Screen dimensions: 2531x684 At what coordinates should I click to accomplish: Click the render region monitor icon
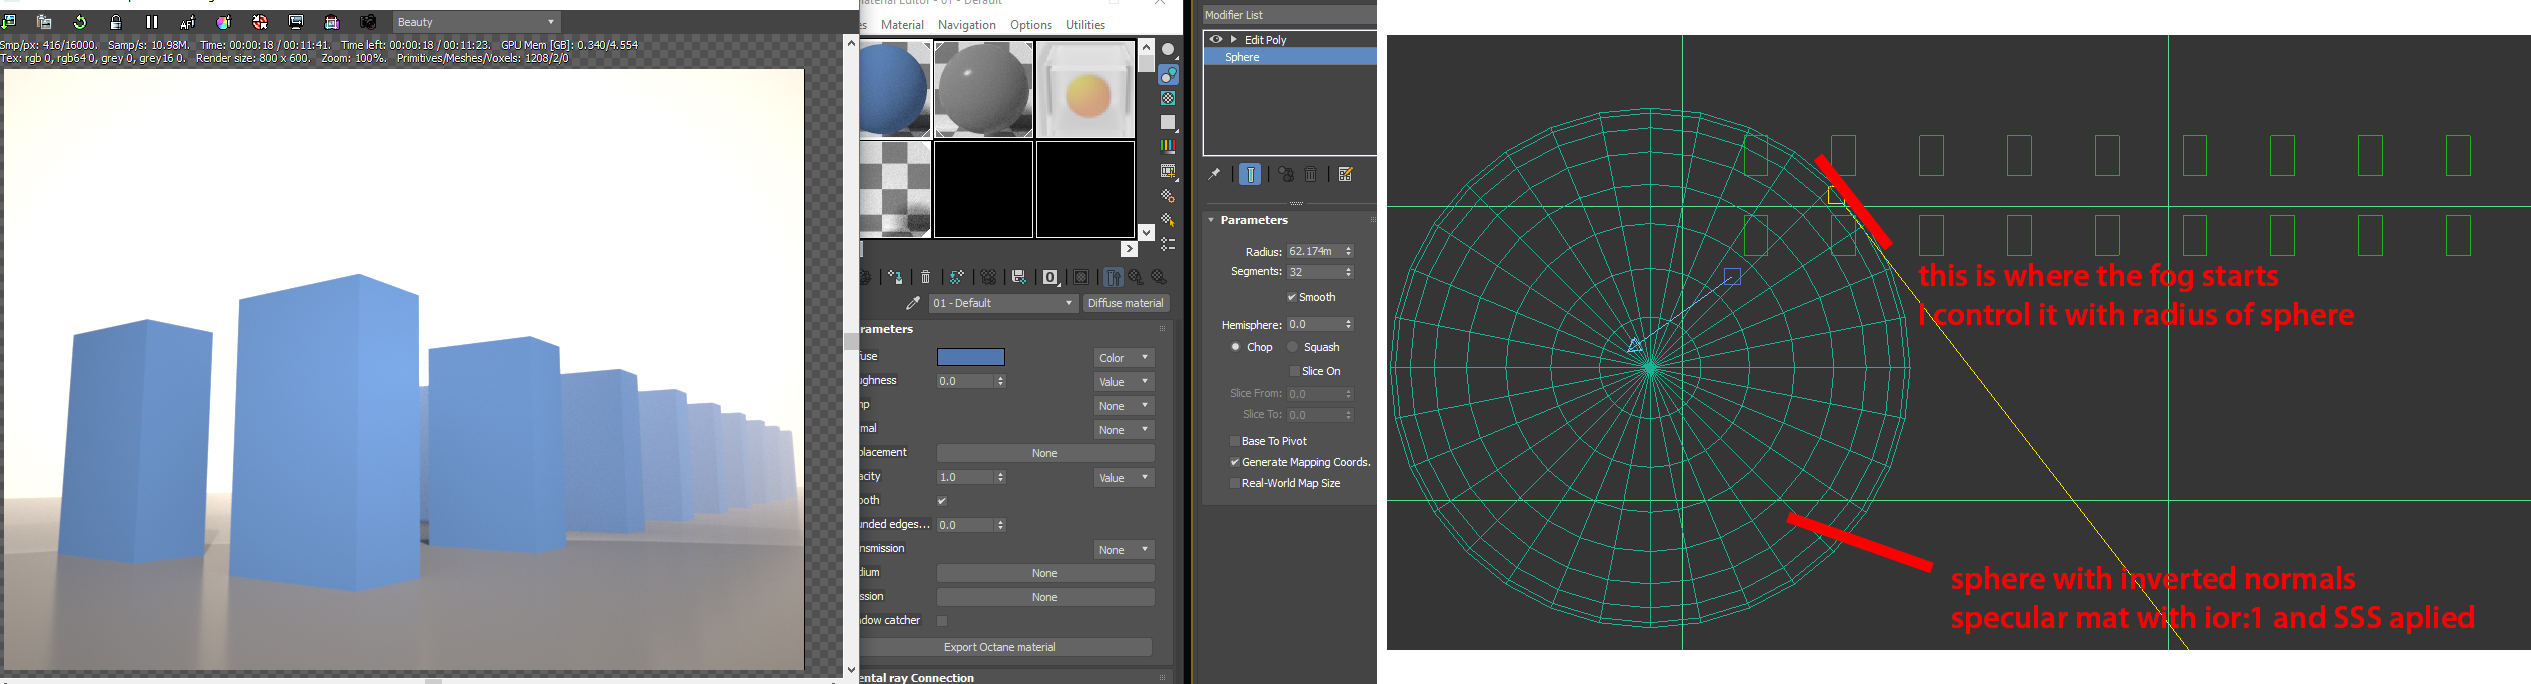pyautogui.click(x=296, y=22)
